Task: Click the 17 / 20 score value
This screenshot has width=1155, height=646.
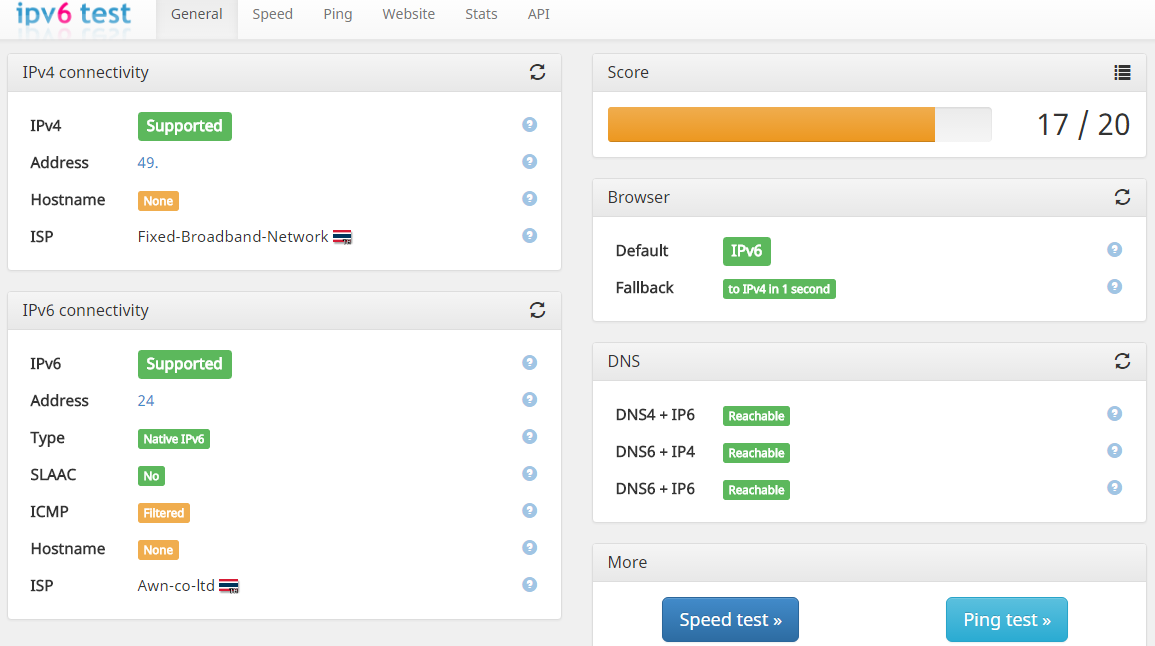Action: click(1083, 124)
